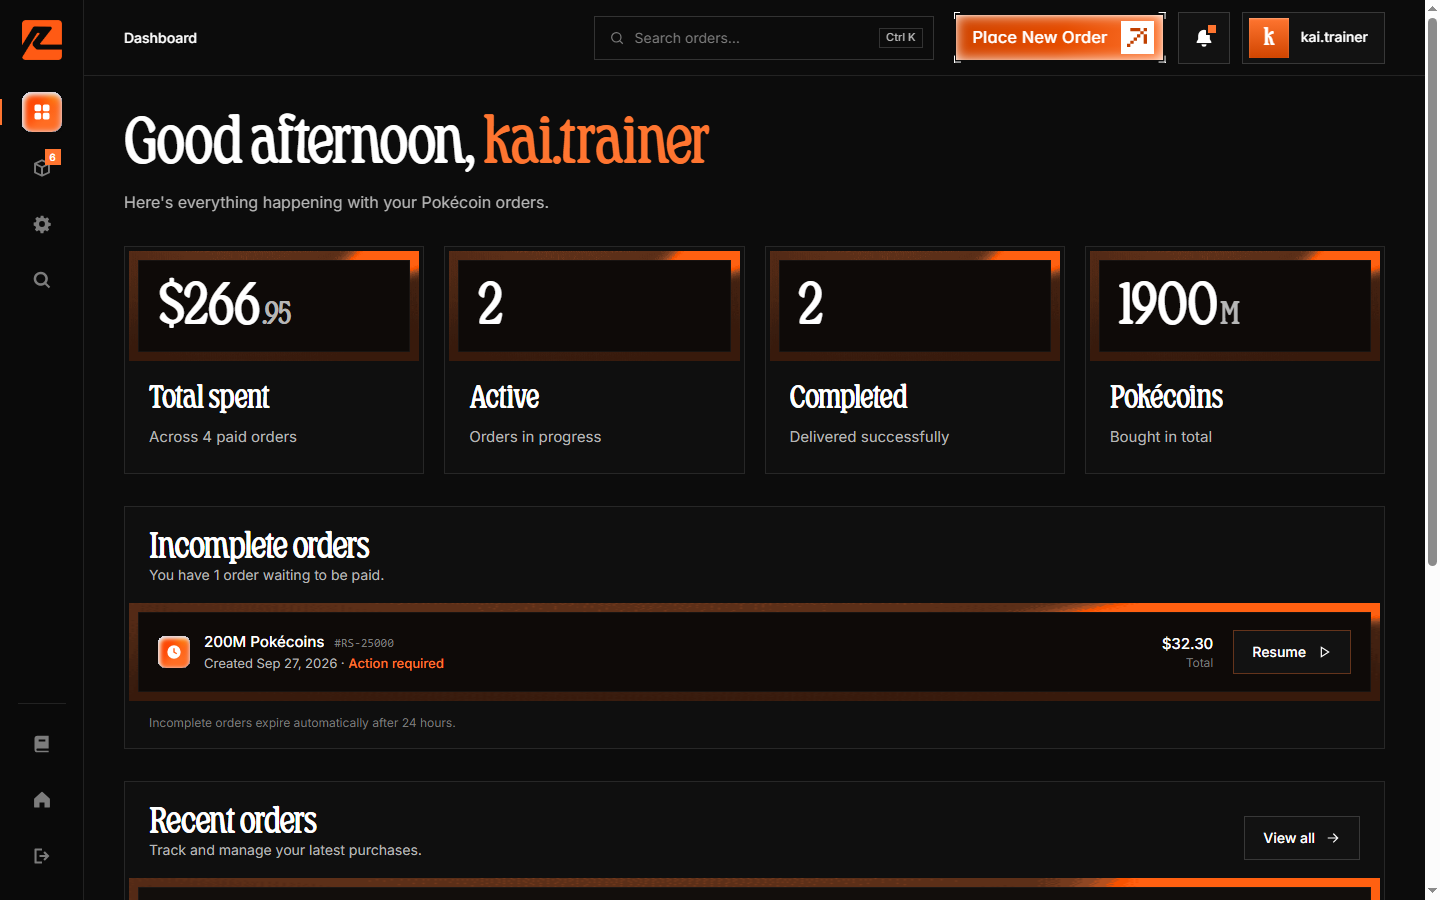Click the orange clock icon on incomplete order
This screenshot has width=1440, height=900.
174,652
